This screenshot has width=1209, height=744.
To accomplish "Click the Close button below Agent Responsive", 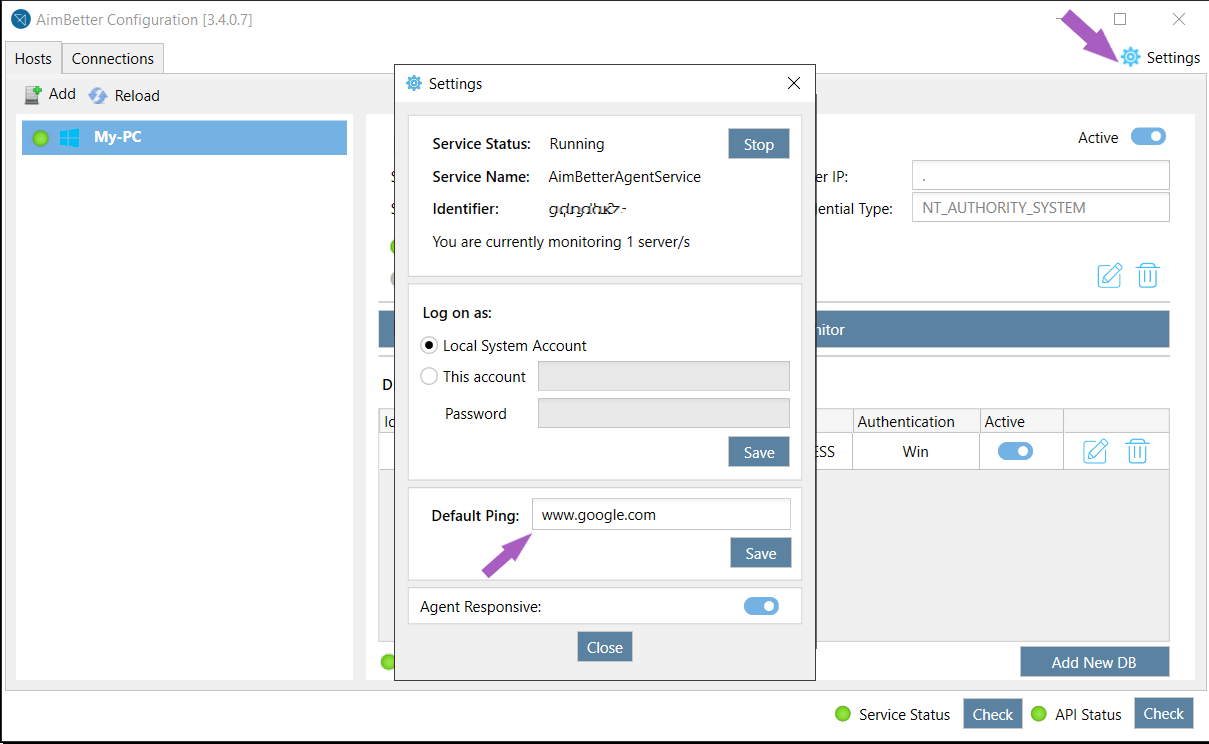I will tap(605, 647).
